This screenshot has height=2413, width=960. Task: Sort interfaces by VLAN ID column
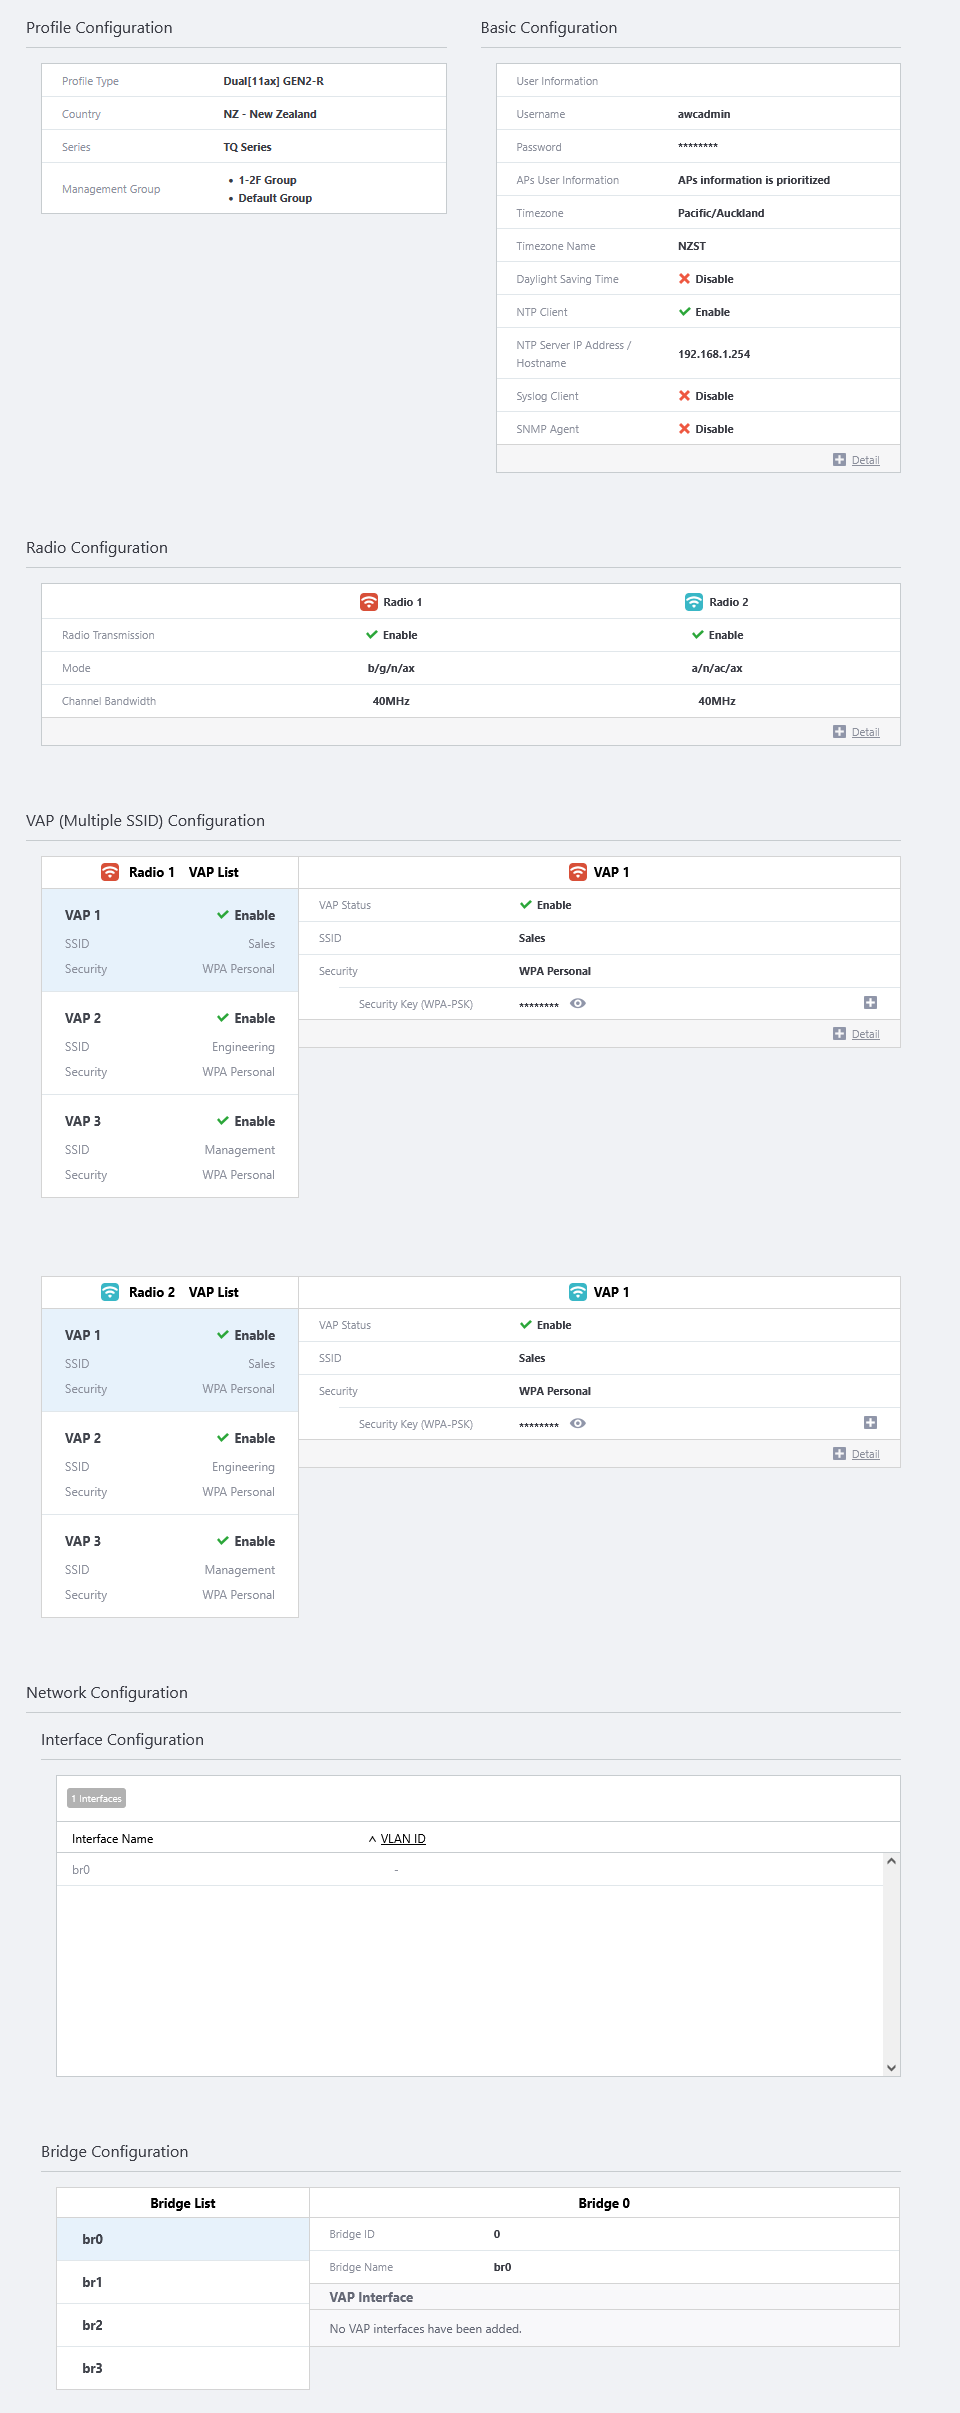click(x=402, y=1839)
